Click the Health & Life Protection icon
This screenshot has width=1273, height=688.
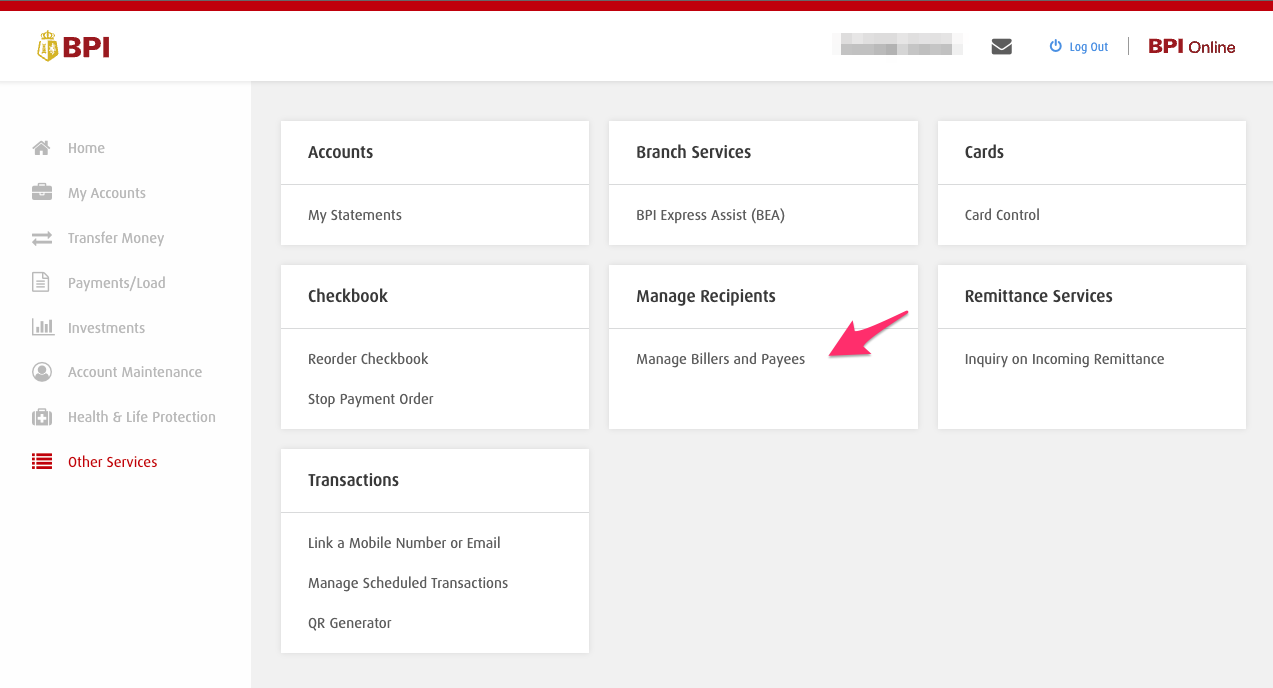click(42, 417)
